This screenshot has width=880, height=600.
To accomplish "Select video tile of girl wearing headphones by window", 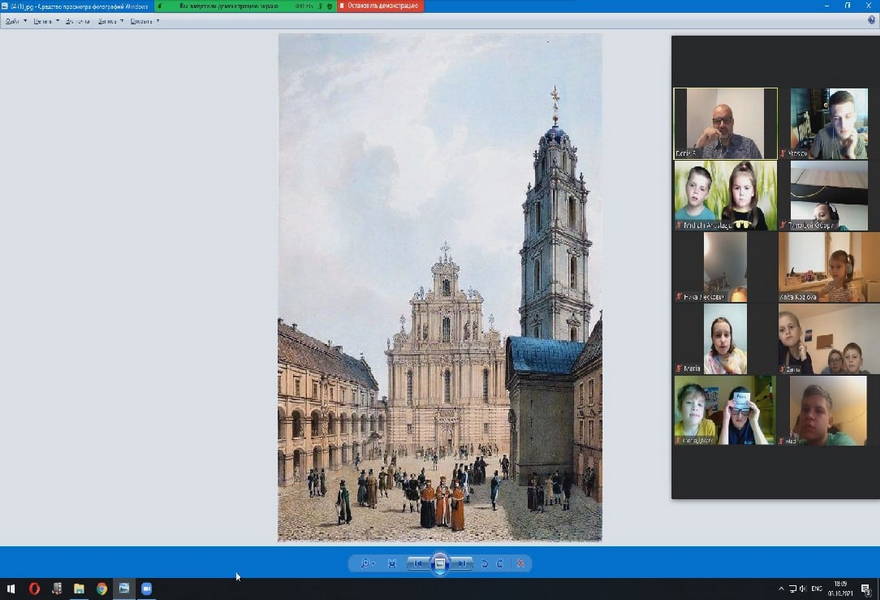I will tap(829, 267).
